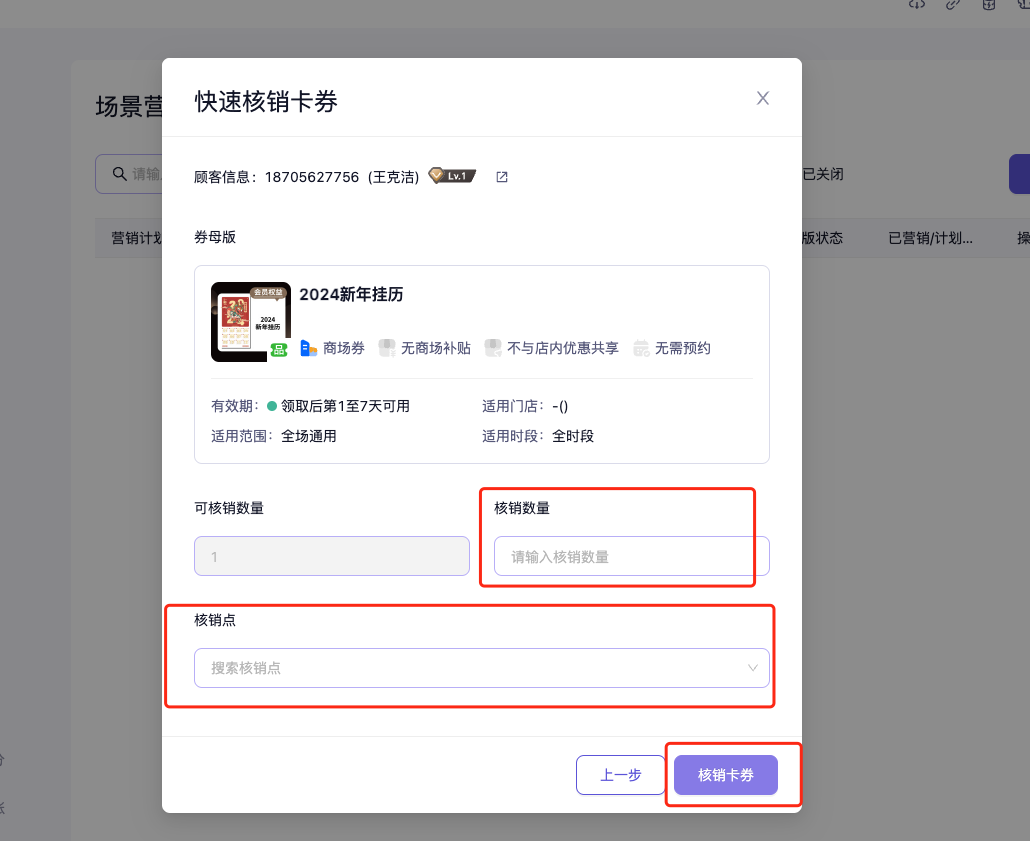This screenshot has width=1030, height=841.
Task: Go back with the 上一步 button
Action: (x=620, y=775)
